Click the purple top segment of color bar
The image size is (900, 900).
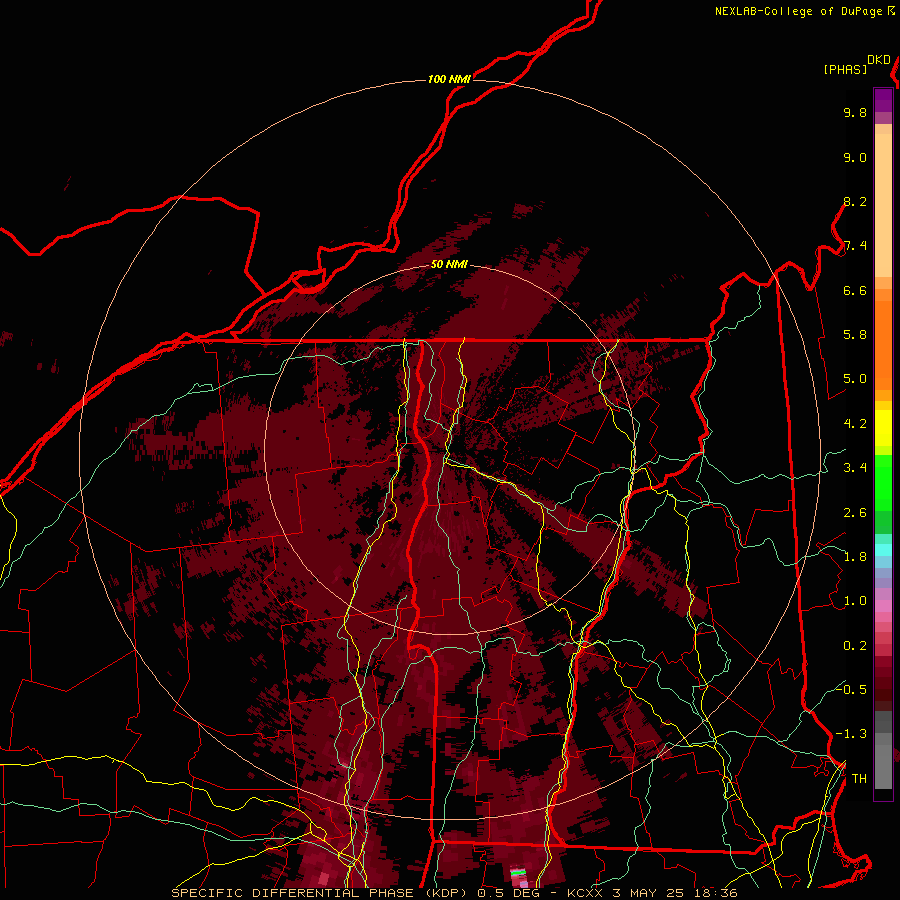coord(883,100)
